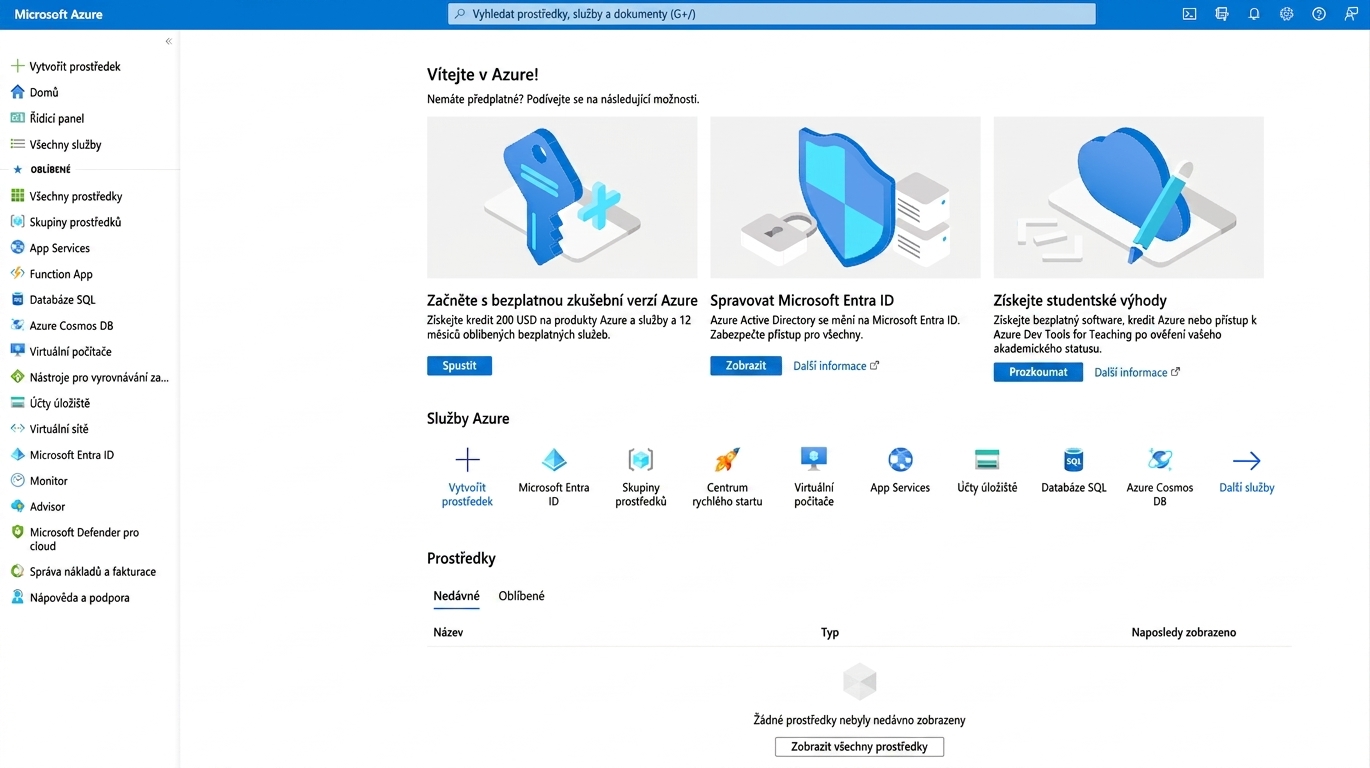Open Virtuální počítače icon in the sidebar
This screenshot has width=1370, height=768.
coord(17,351)
